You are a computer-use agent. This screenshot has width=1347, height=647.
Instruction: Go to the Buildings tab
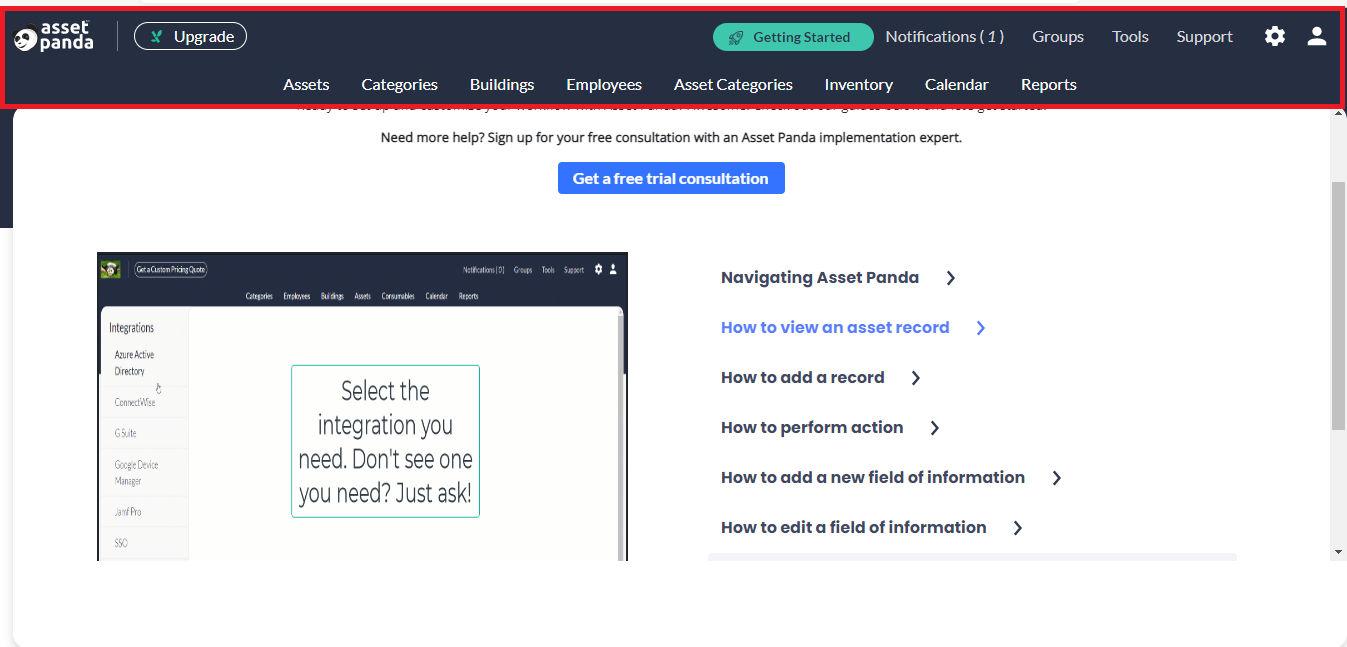click(502, 85)
